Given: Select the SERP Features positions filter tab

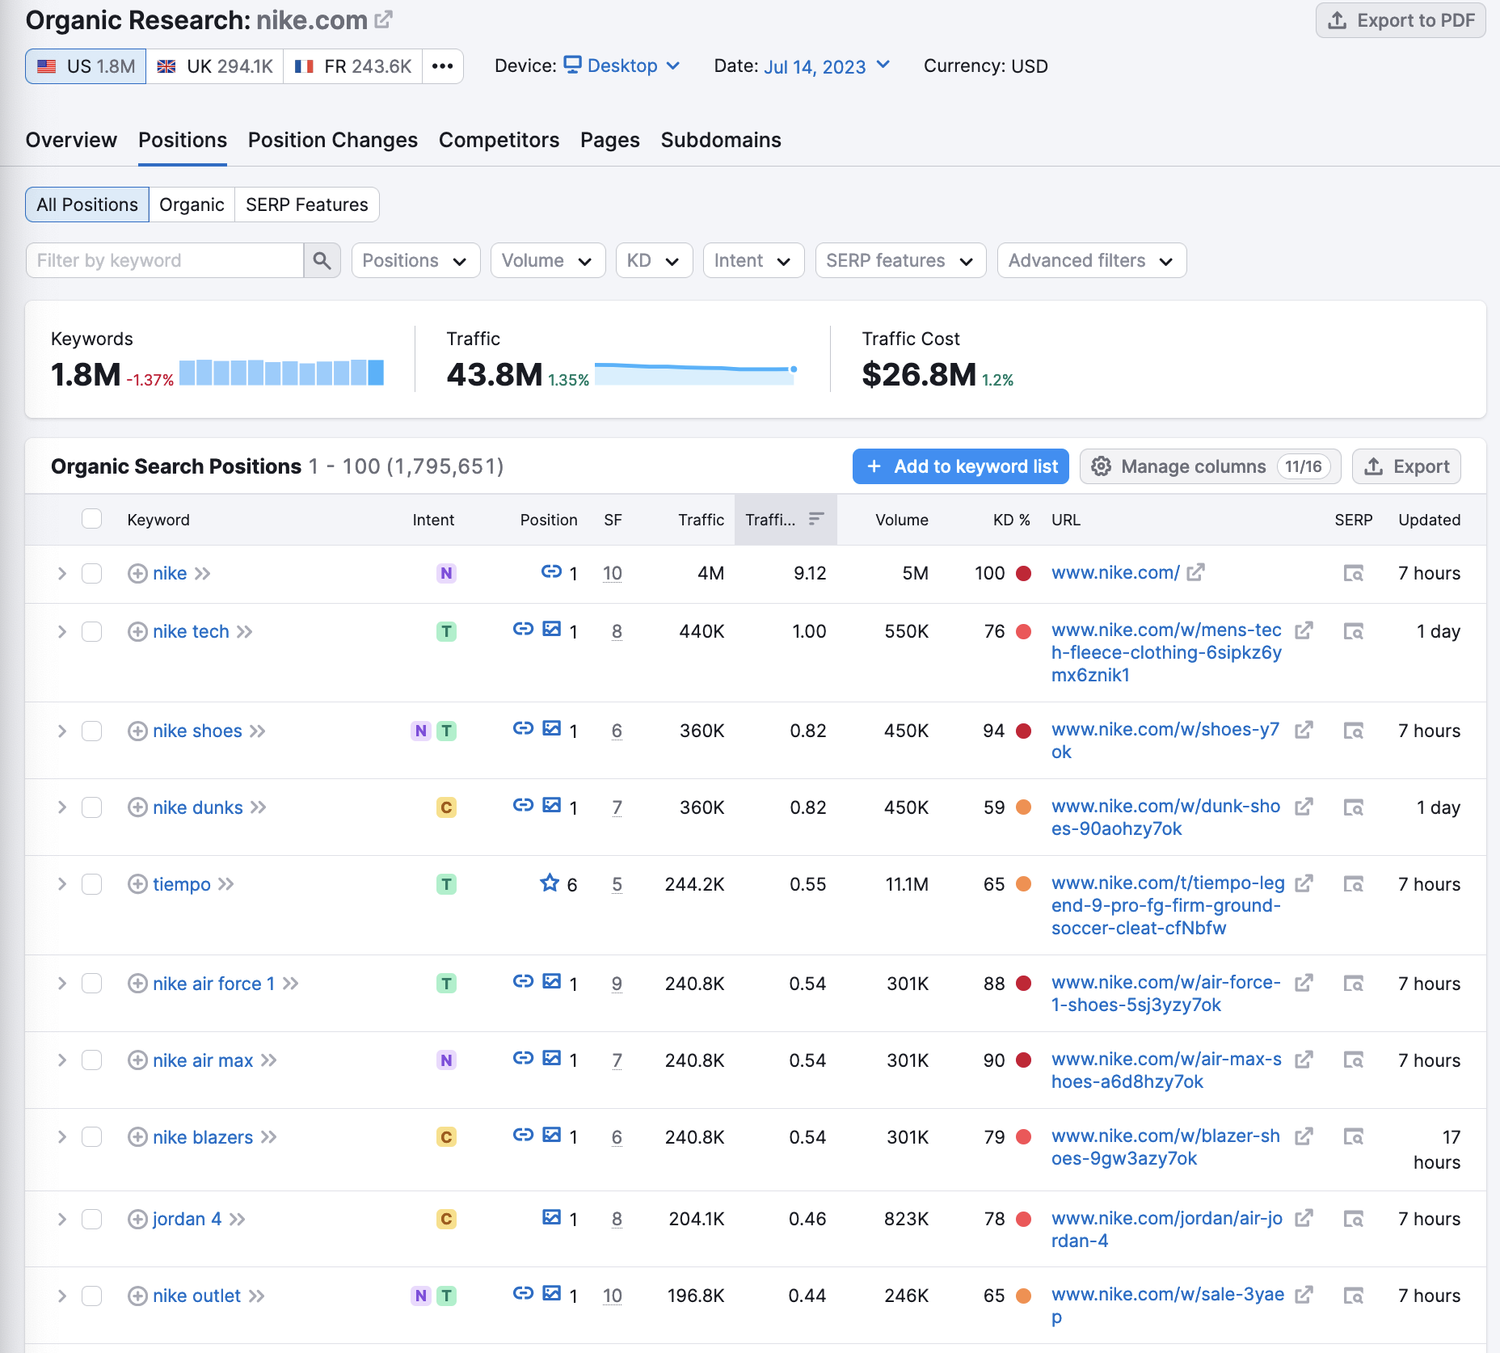Looking at the screenshot, I should (307, 204).
